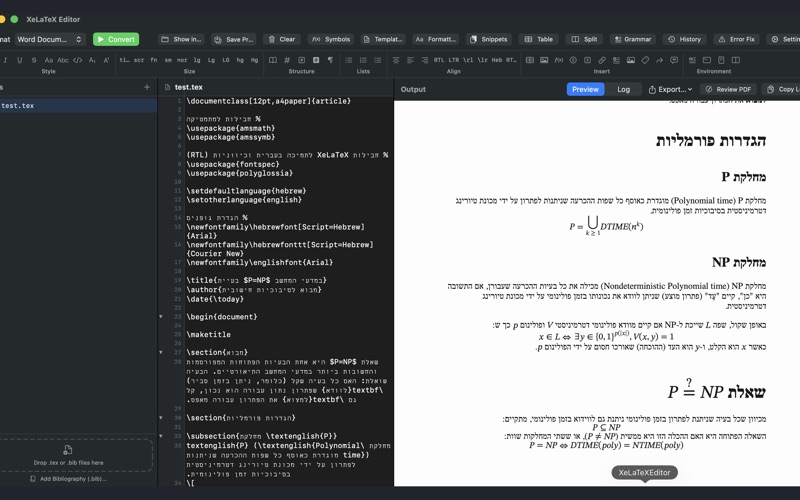Screen dimensions: 800x500
Task: Set LTR direction in Align group
Action: pyautogui.click(x=454, y=60)
